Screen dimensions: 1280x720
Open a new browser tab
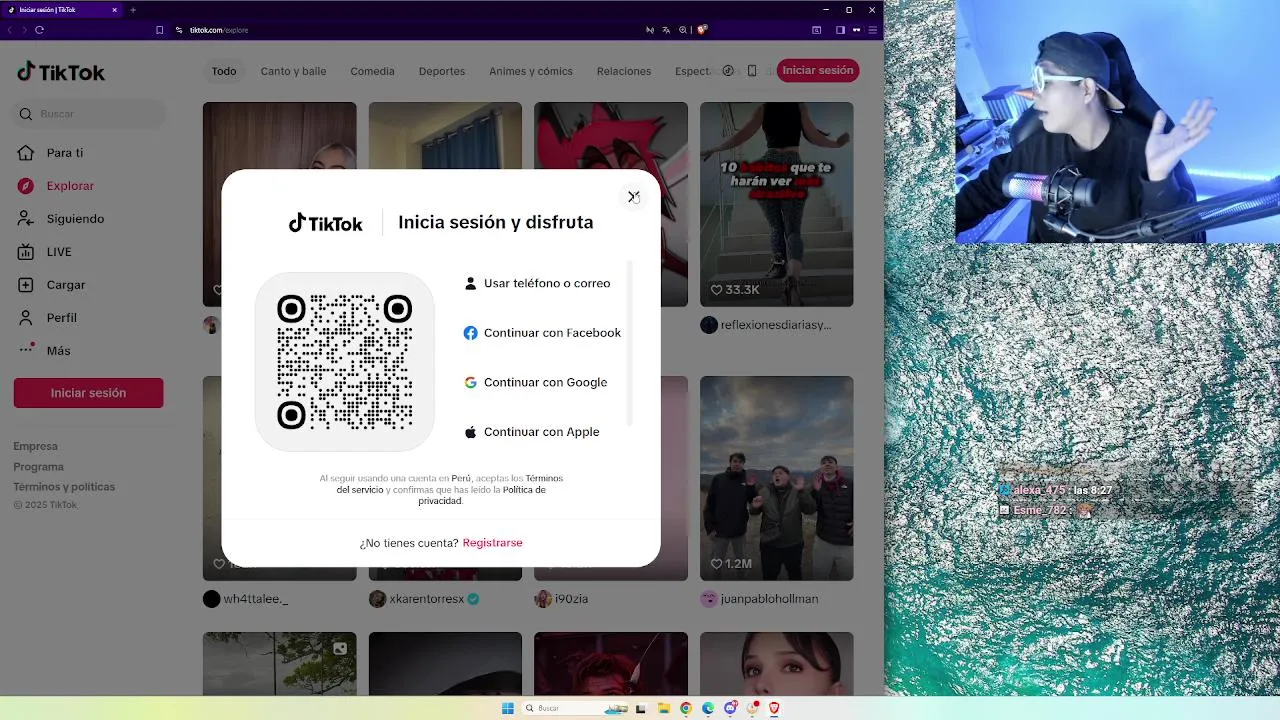click(x=133, y=10)
